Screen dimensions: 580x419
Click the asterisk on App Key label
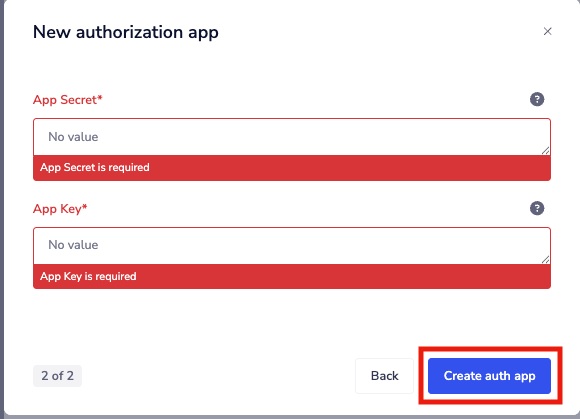85,207
